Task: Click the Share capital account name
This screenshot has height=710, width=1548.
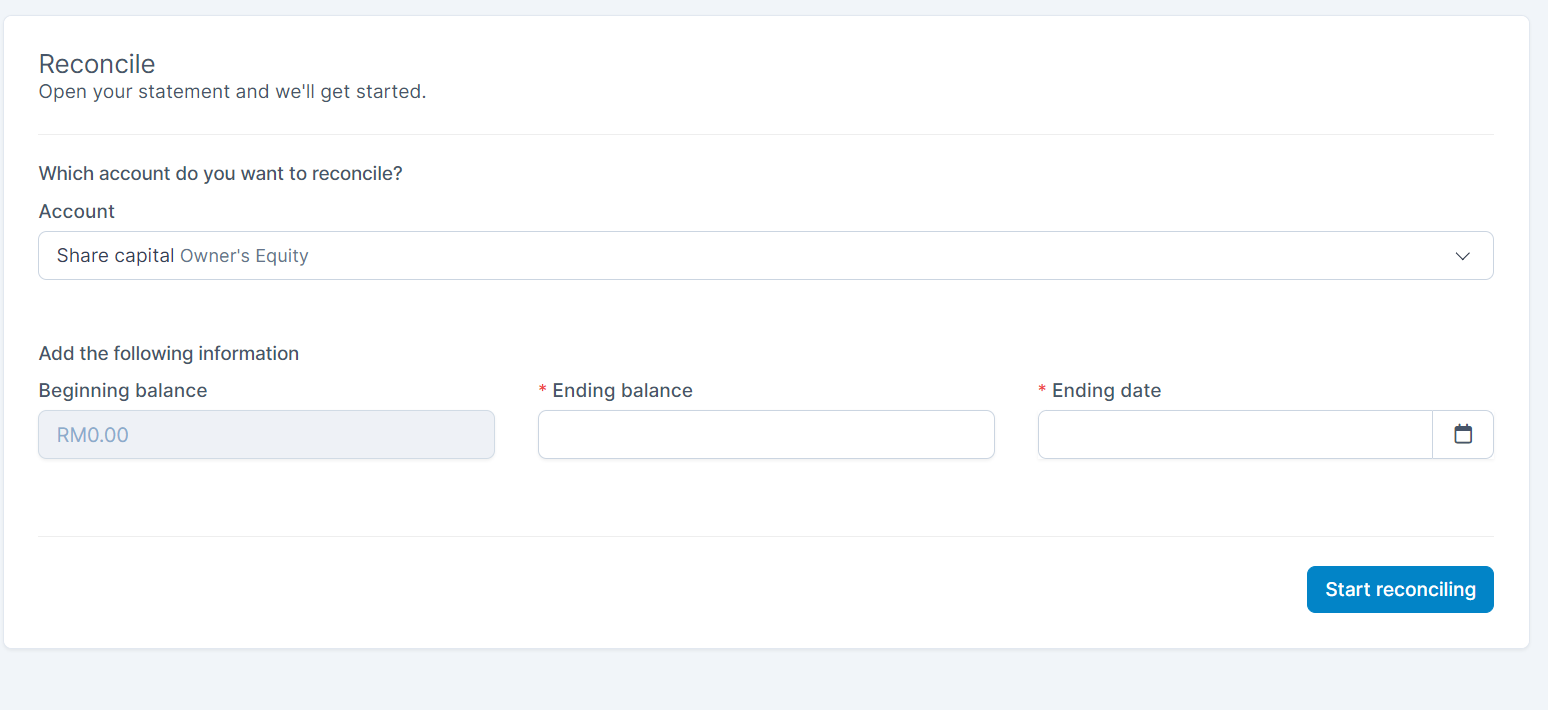Action: (x=115, y=256)
